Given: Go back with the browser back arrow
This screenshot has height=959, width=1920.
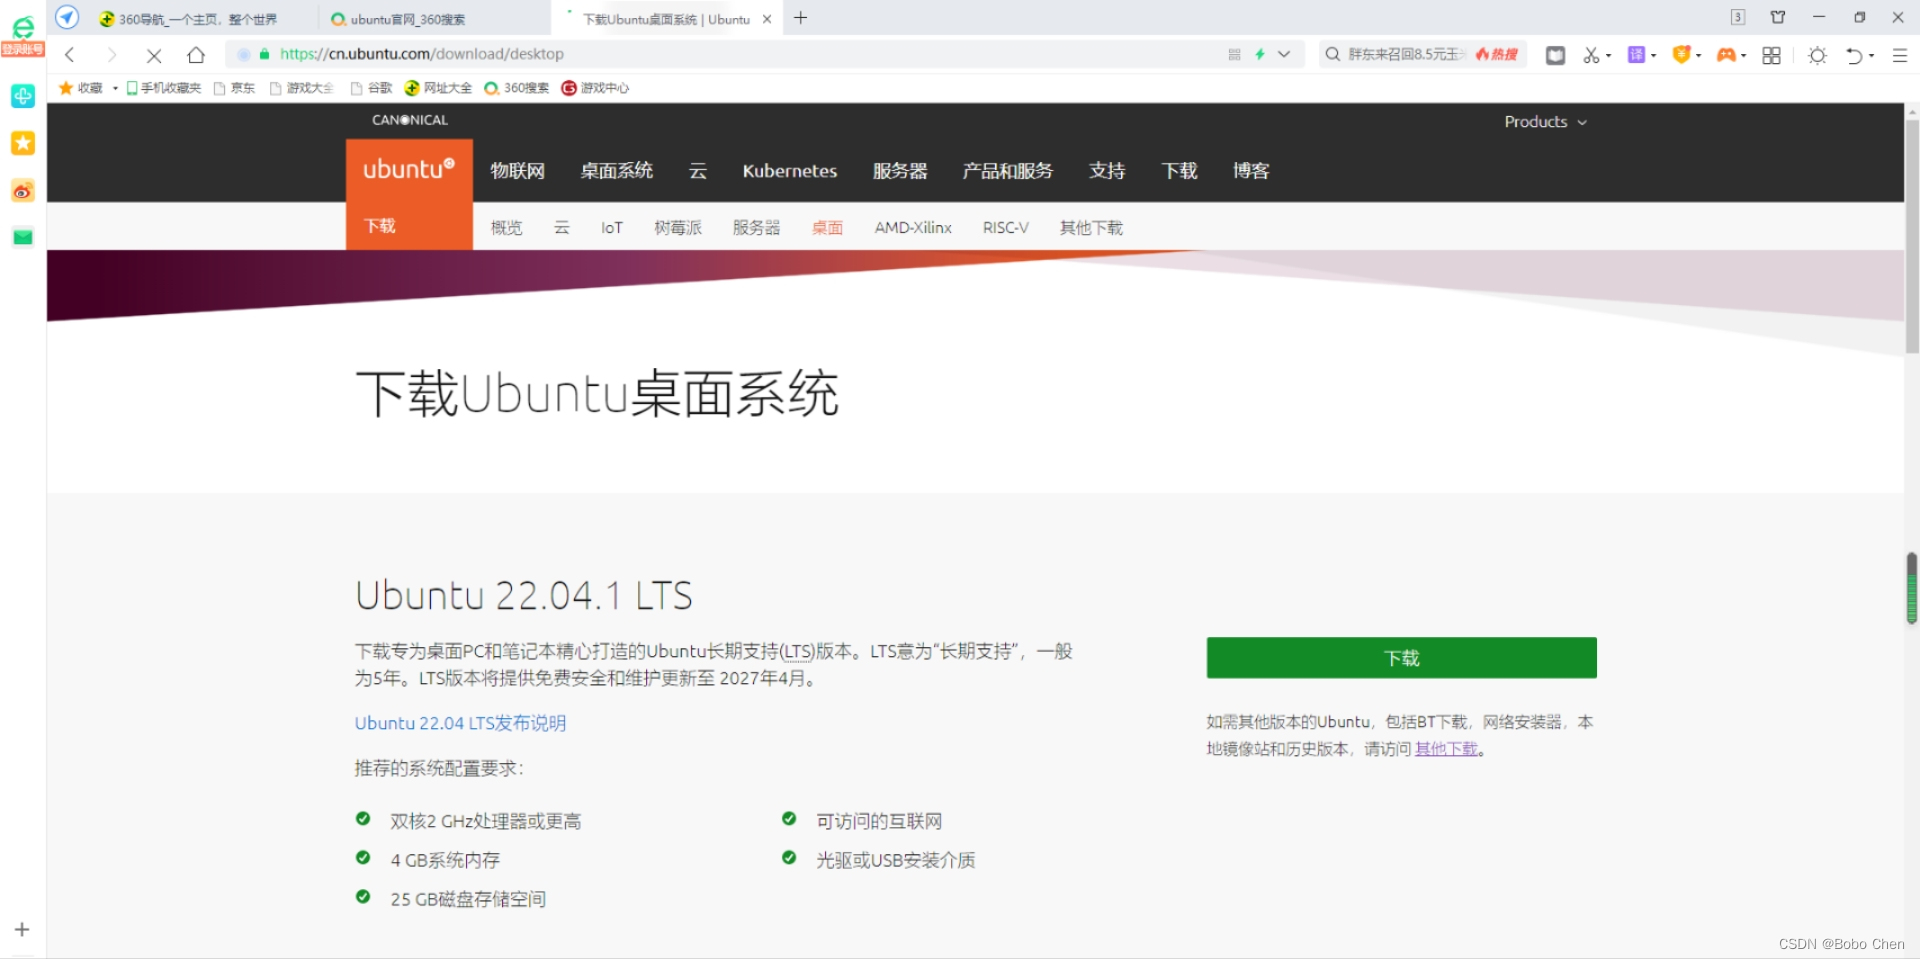Looking at the screenshot, I should tap(70, 55).
